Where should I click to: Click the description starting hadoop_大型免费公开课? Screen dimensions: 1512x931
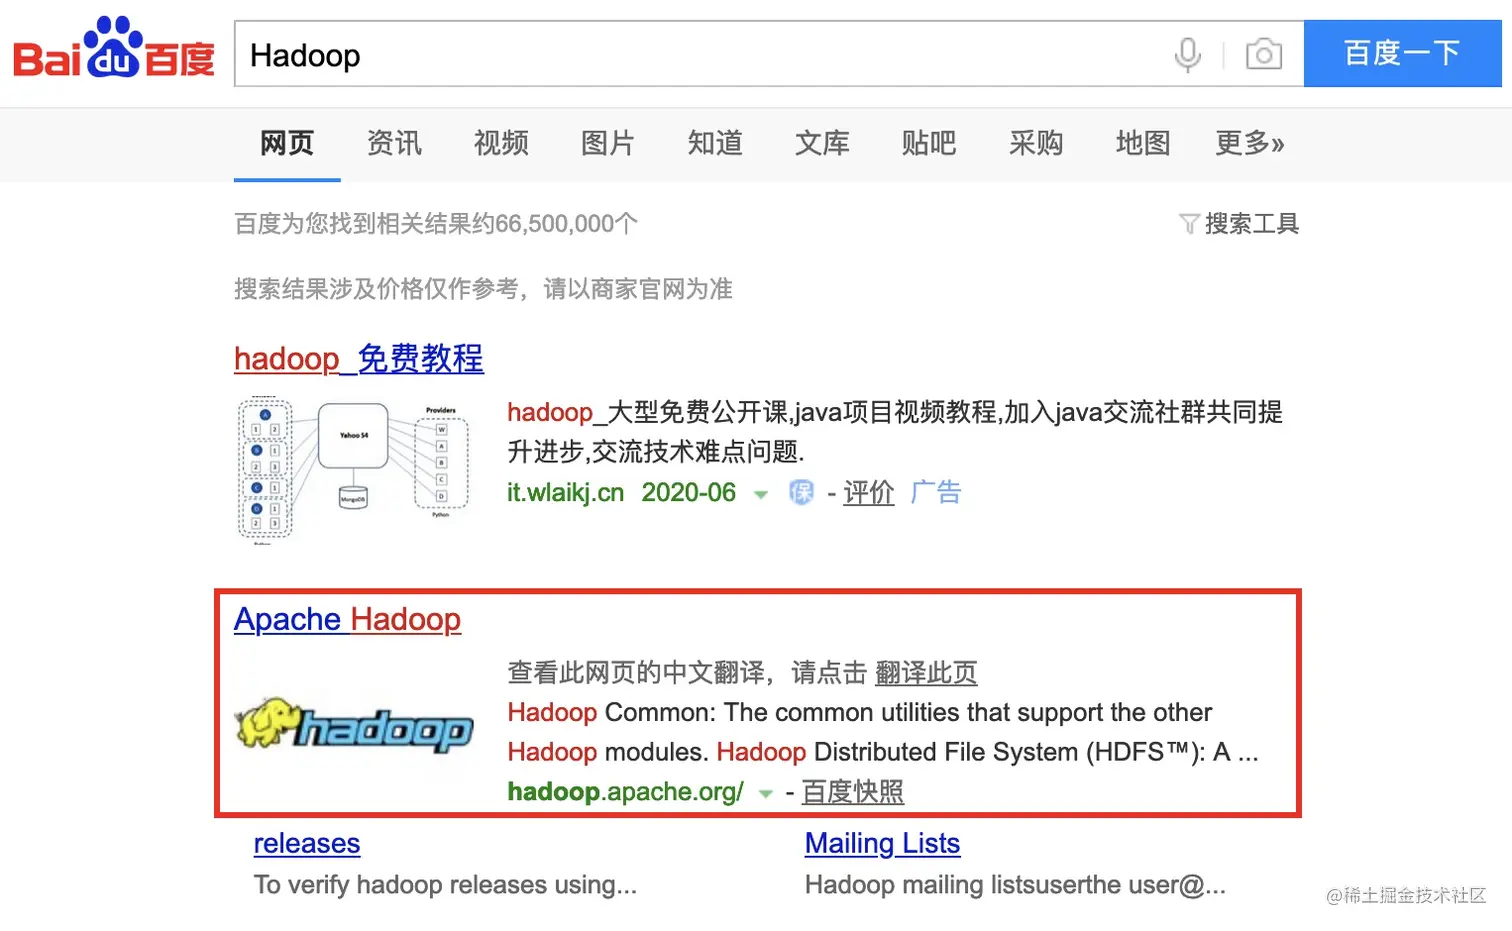click(895, 432)
